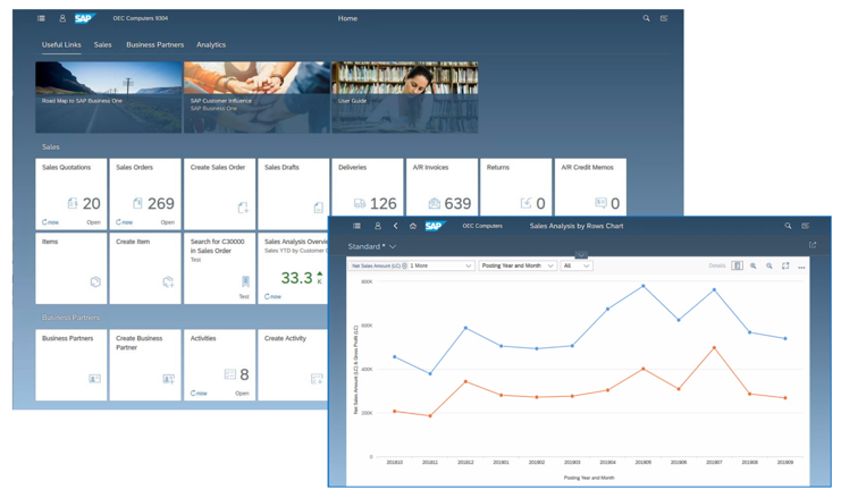
Task: Open the All filter dropdown
Action: 577,266
